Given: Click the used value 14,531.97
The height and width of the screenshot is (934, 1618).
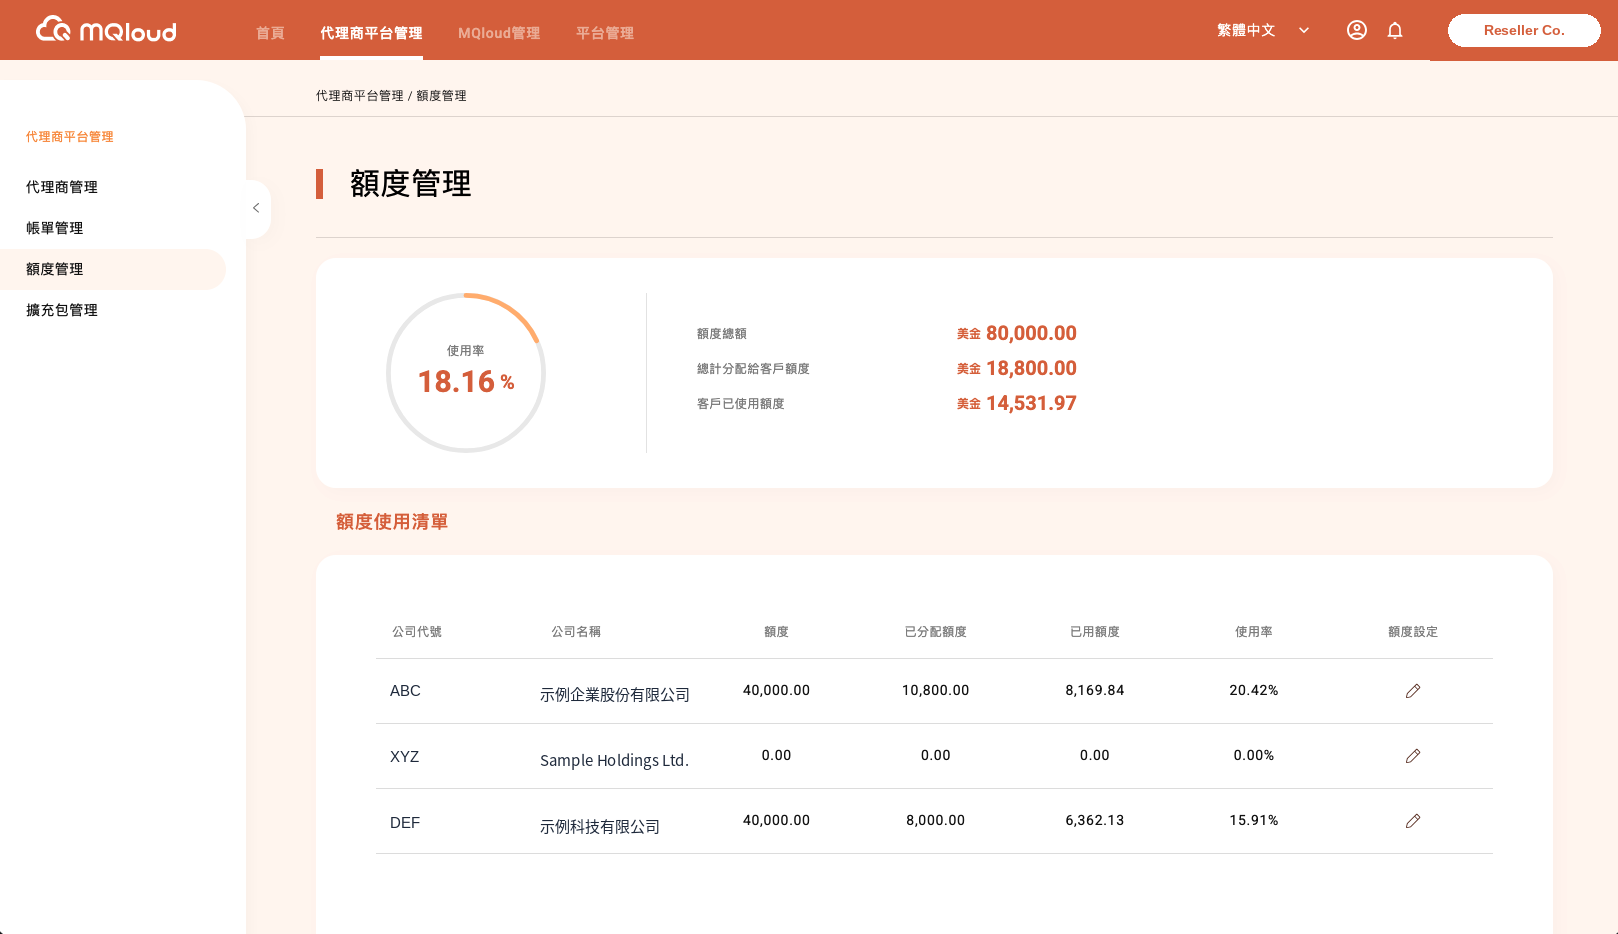Looking at the screenshot, I should click(x=1031, y=403).
